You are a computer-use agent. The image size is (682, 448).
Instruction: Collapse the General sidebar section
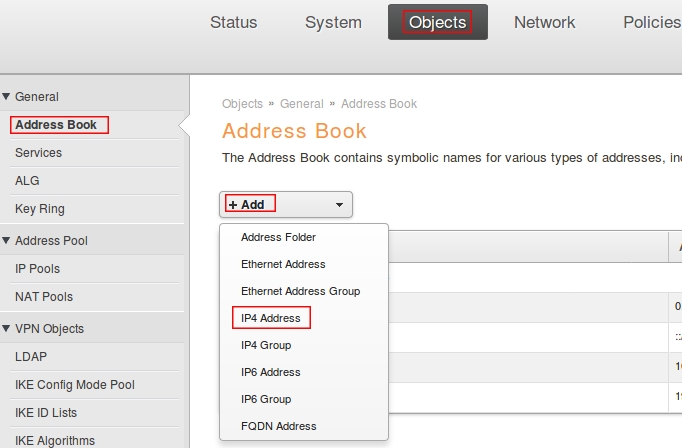pos(36,97)
